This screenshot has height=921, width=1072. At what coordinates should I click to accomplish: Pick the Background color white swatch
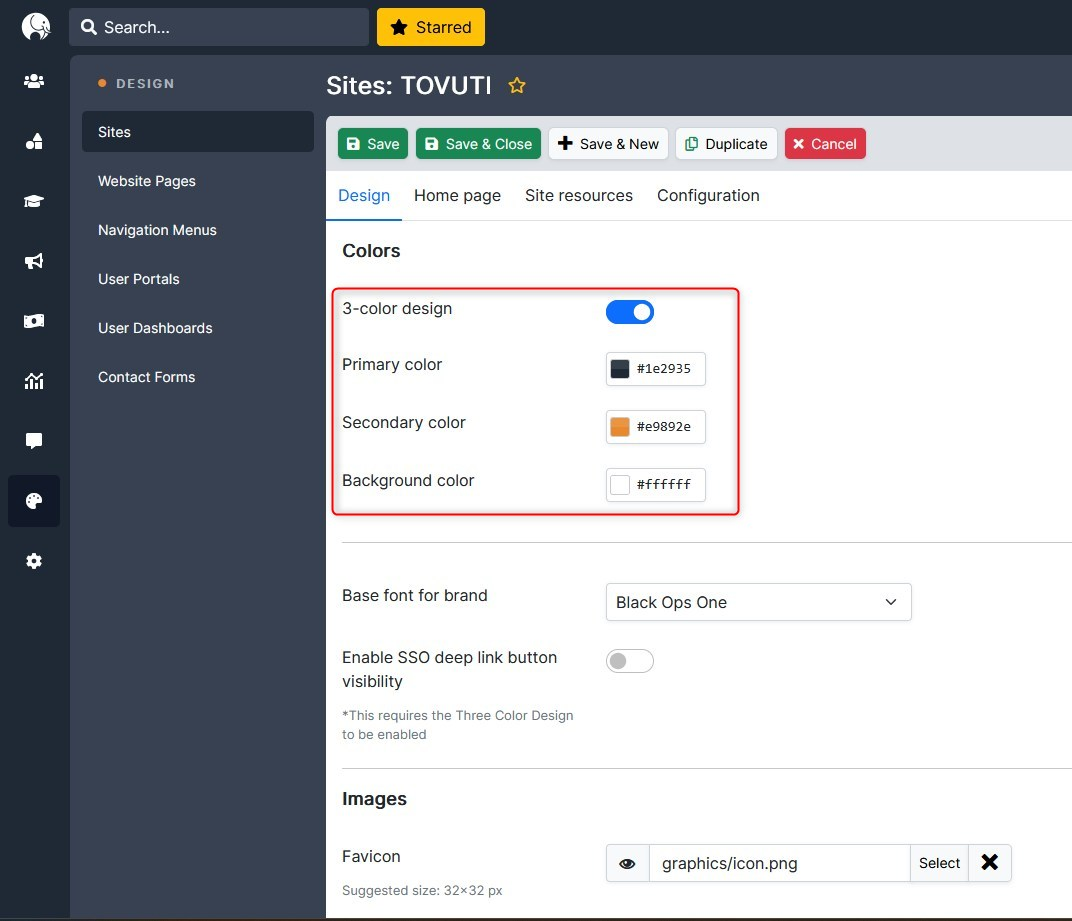[619, 485]
